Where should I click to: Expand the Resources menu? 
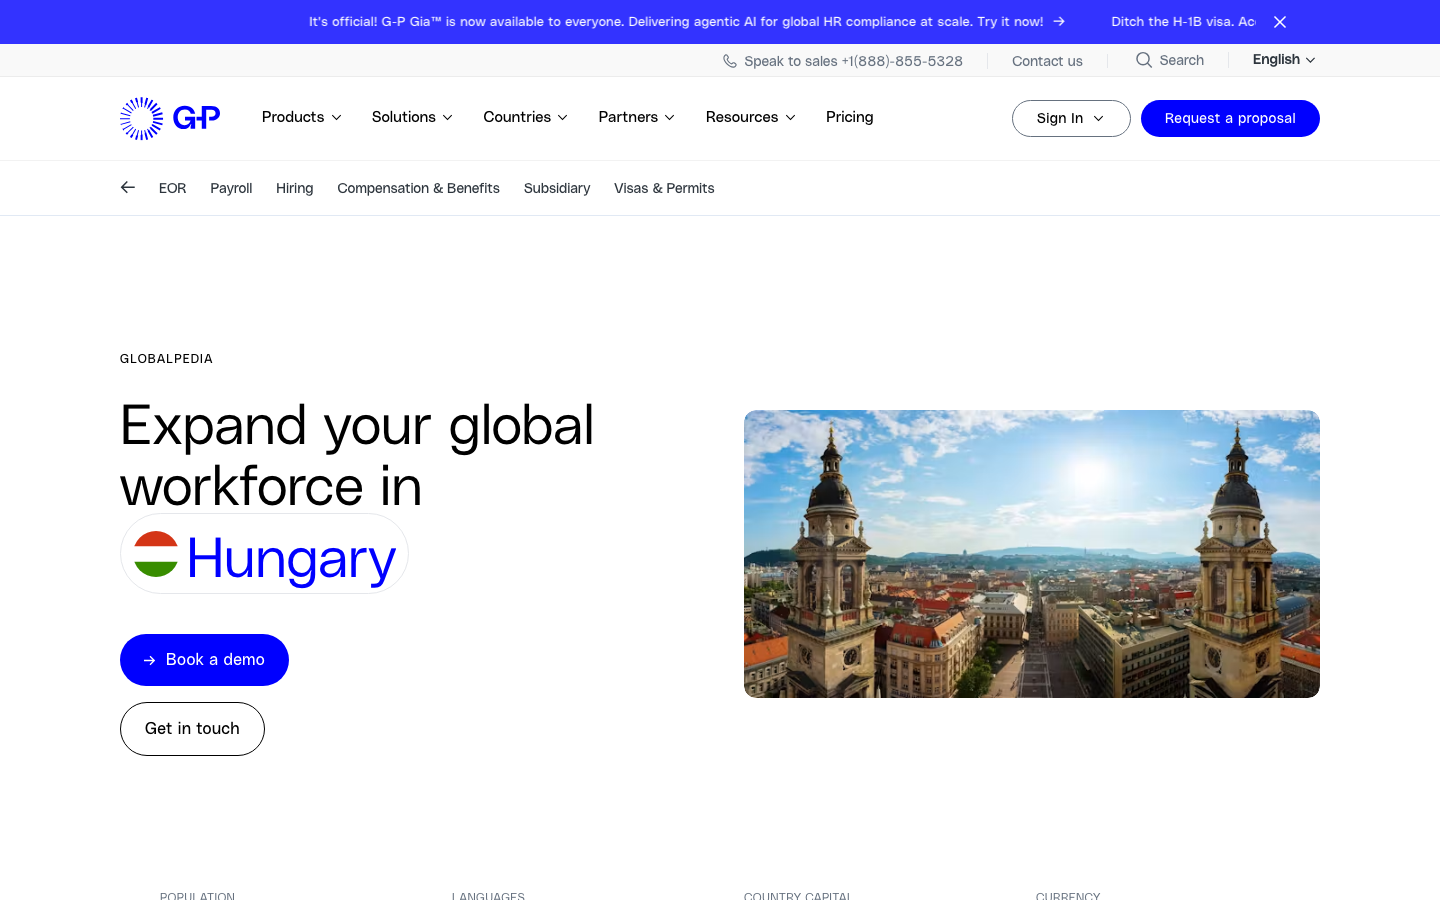tap(751, 117)
